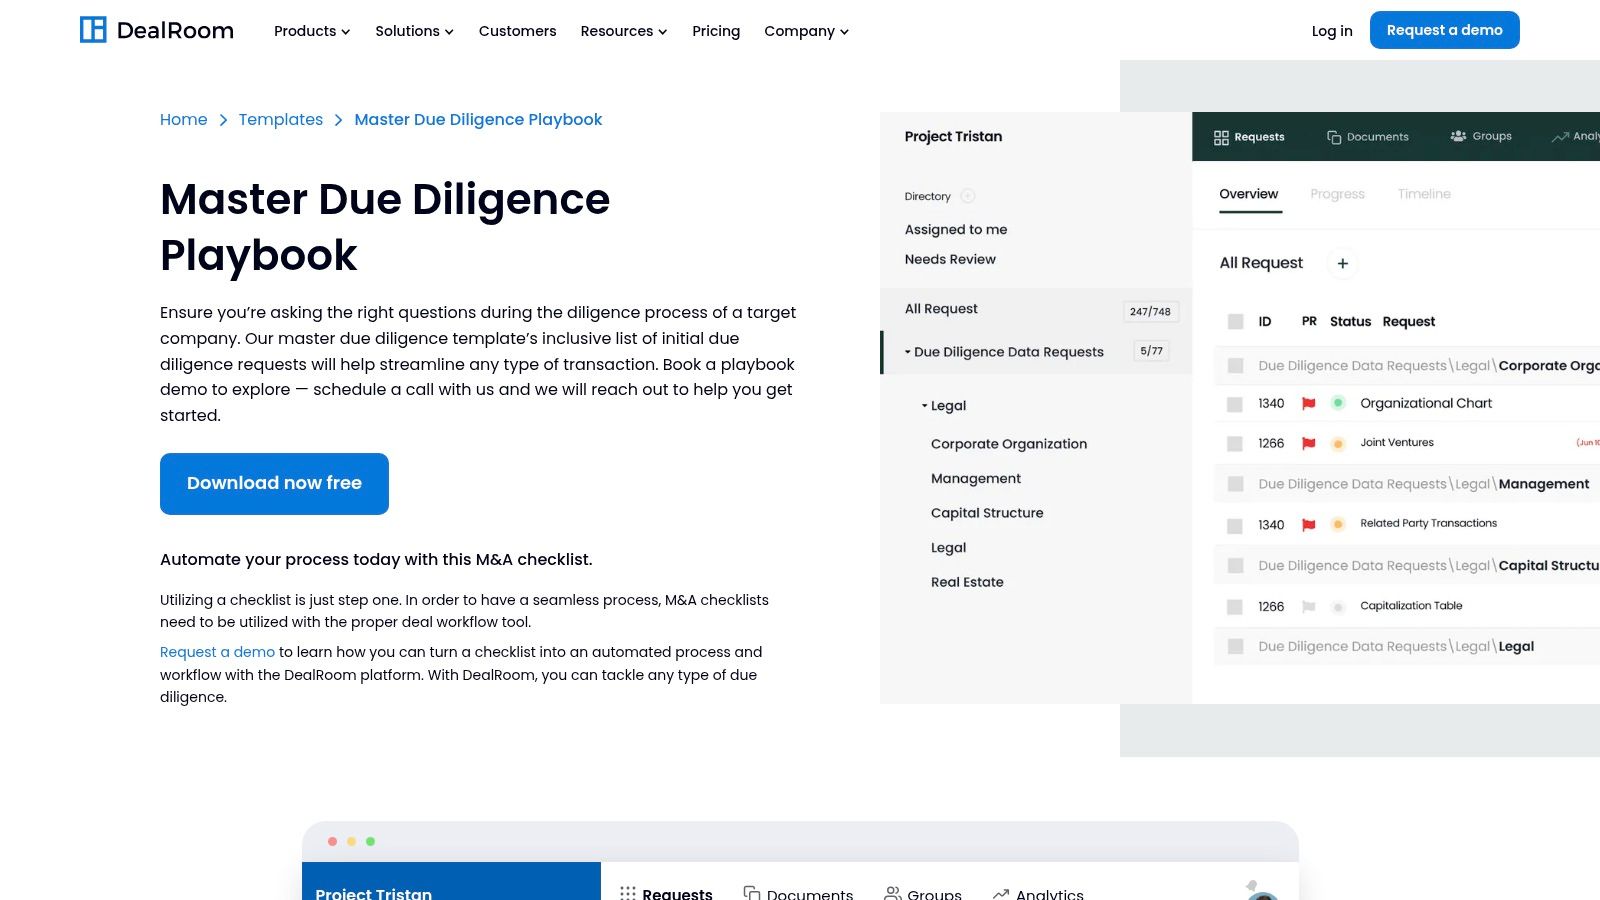The width and height of the screenshot is (1600, 900).
Task: Click the Request a demo header button
Action: 1444,30
